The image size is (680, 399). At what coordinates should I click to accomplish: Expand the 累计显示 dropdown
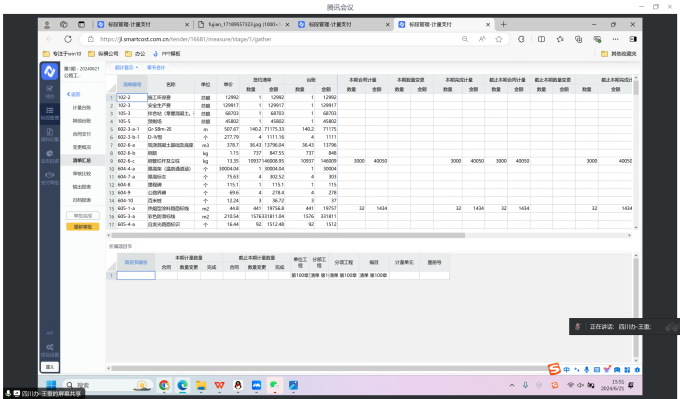(126, 68)
